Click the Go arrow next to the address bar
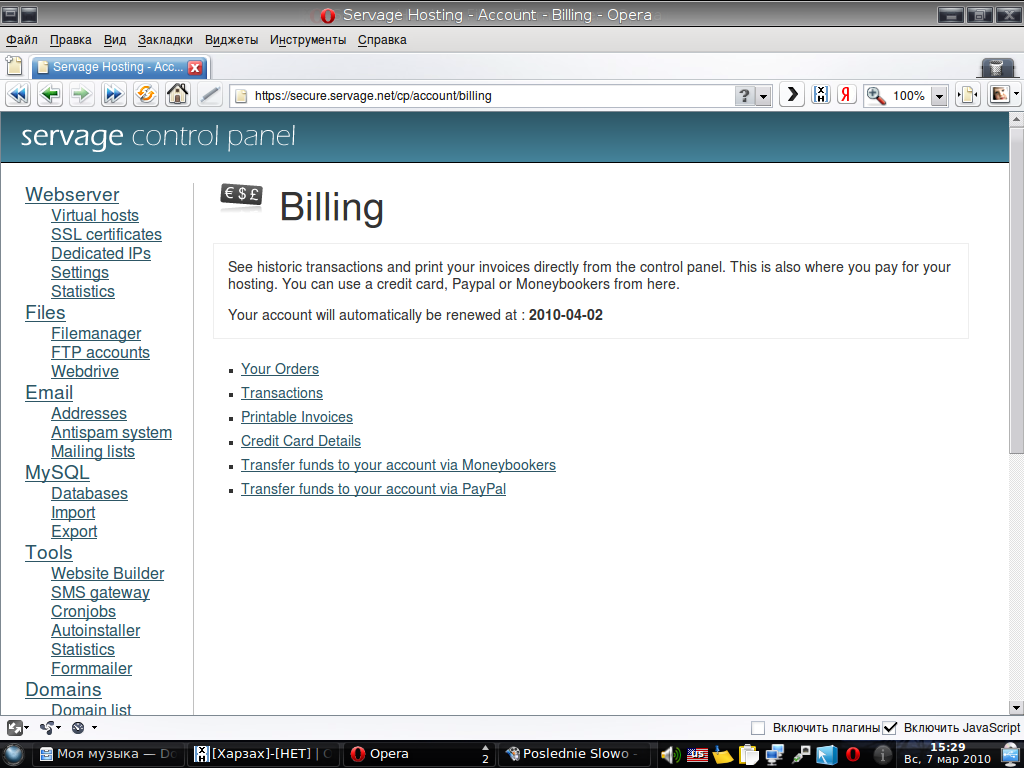The height and width of the screenshot is (768, 1024). point(792,95)
